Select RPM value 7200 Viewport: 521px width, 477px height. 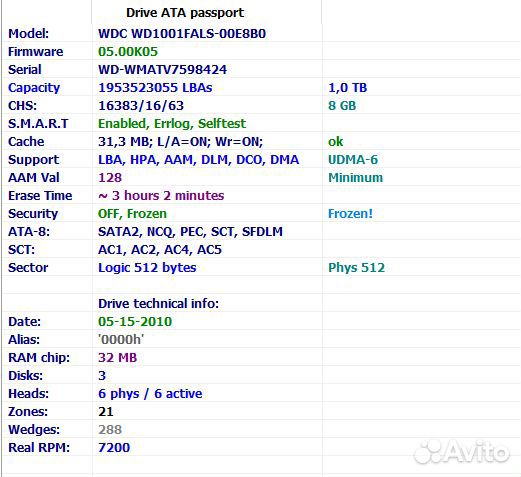click(x=114, y=448)
